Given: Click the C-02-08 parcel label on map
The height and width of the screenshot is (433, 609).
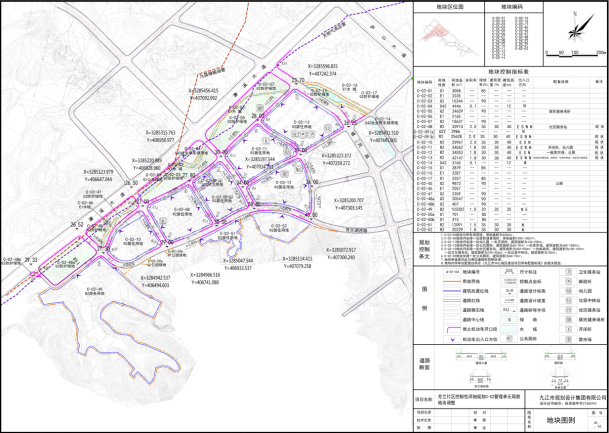Looking at the screenshot, I should pos(182,210).
